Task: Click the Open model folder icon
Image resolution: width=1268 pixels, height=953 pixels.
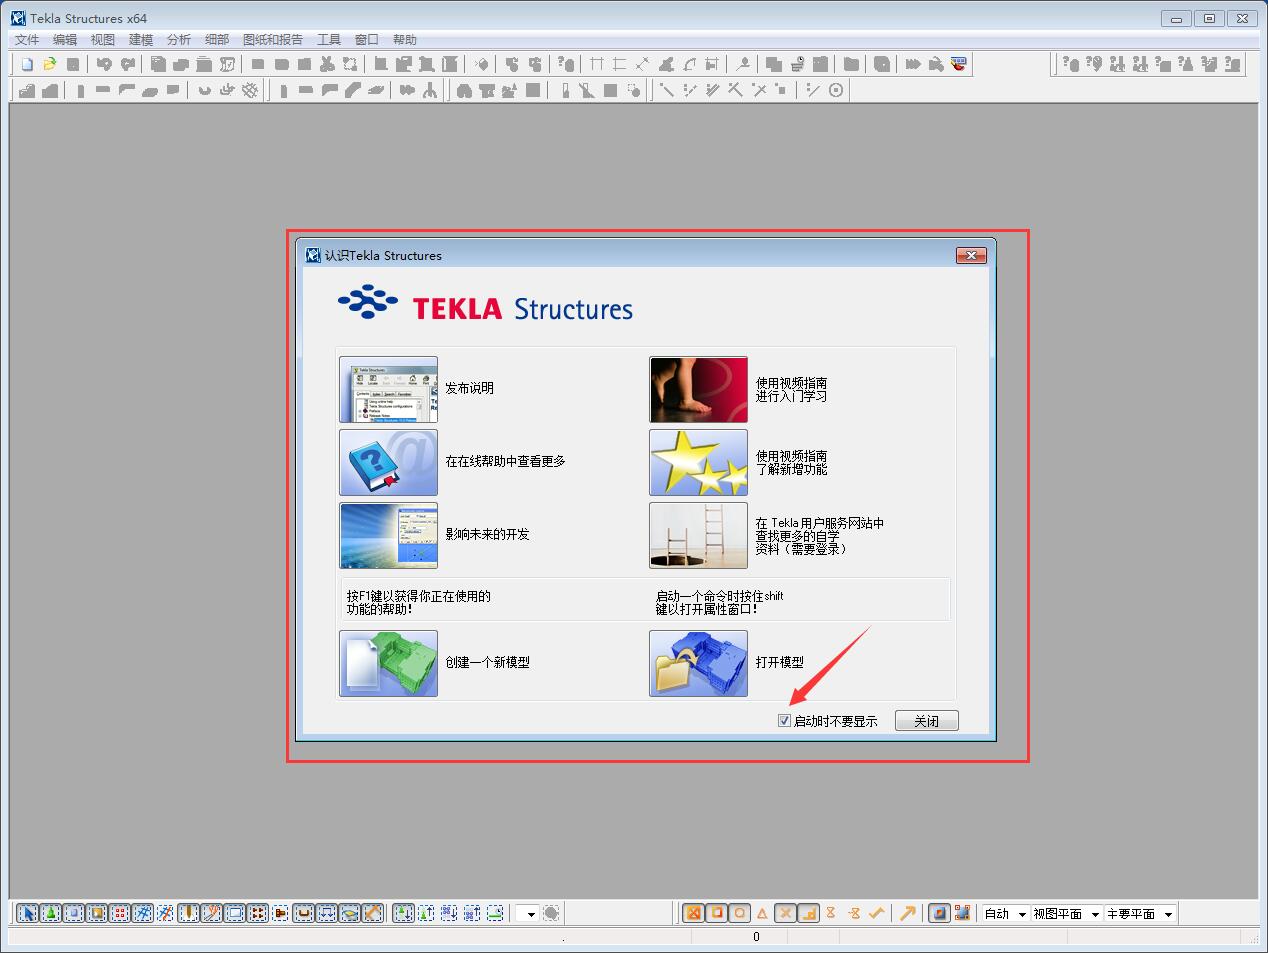Action: click(x=49, y=64)
